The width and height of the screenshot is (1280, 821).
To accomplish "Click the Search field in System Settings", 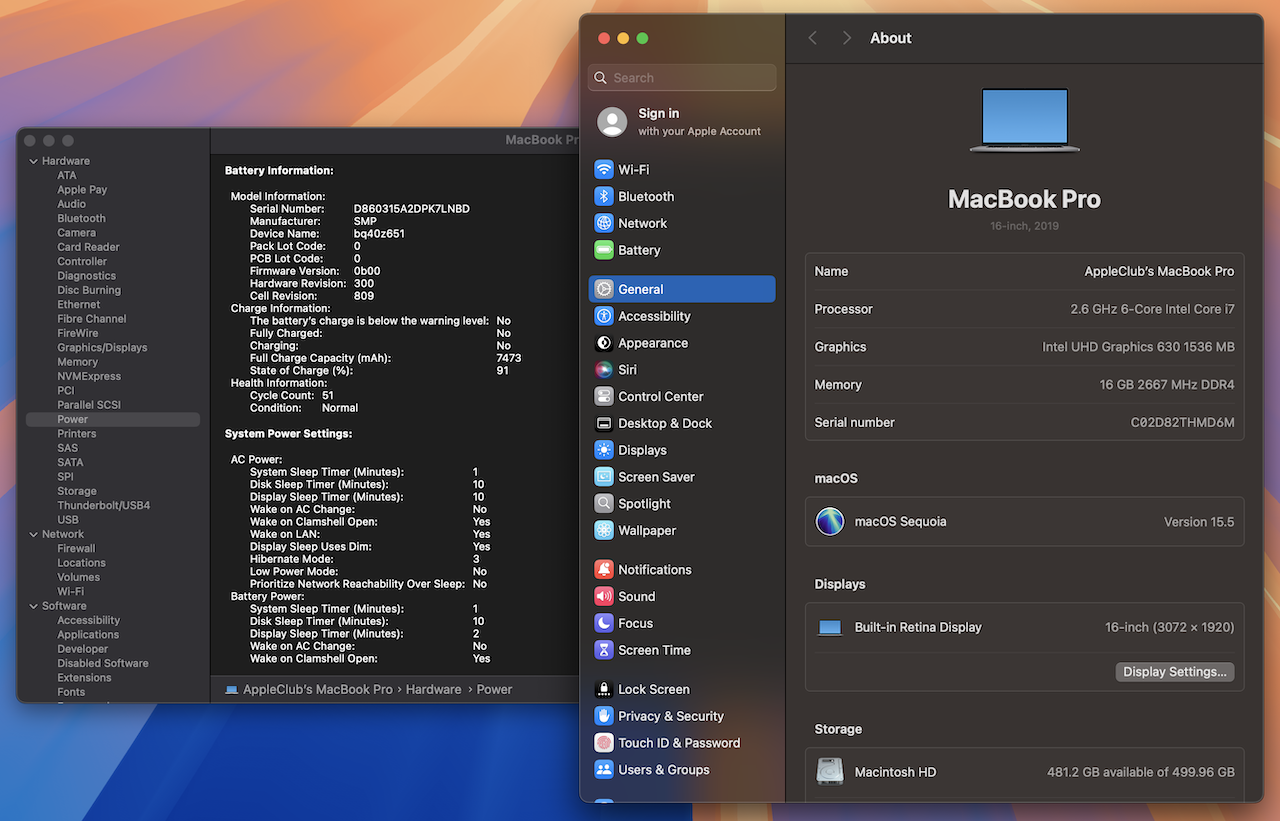I will [683, 78].
